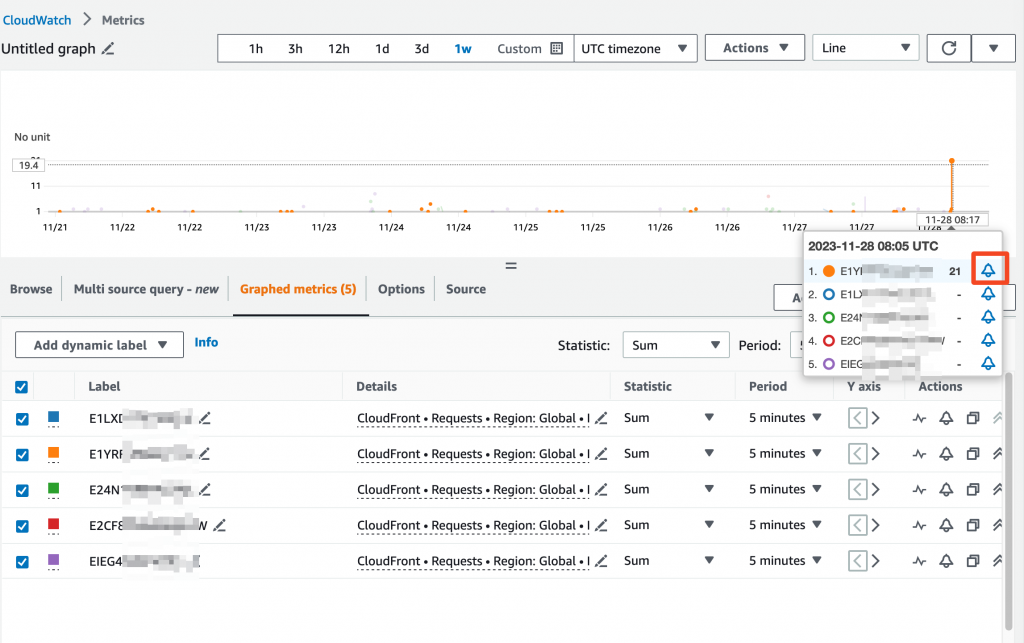Open the Info link
This screenshot has height=643, width=1024.
tap(206, 342)
